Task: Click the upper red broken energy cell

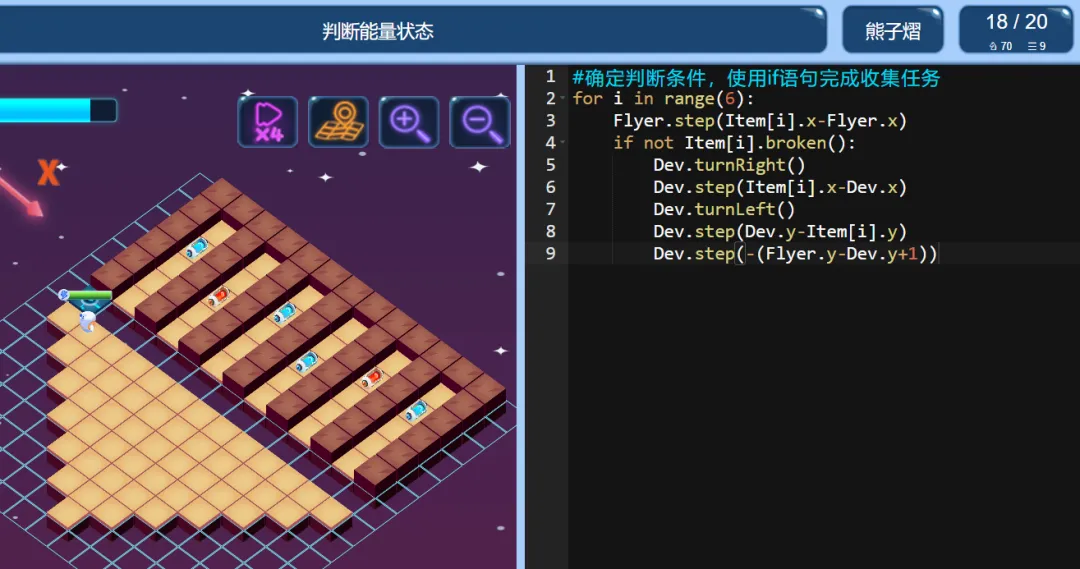Action: (219, 298)
